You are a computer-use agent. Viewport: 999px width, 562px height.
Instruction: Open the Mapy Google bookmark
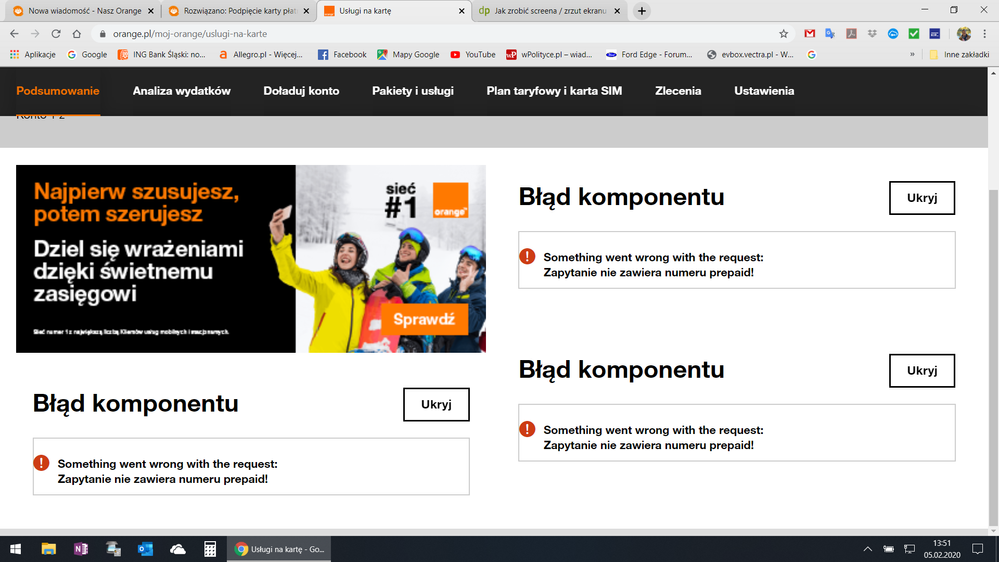pyautogui.click(x=408, y=55)
